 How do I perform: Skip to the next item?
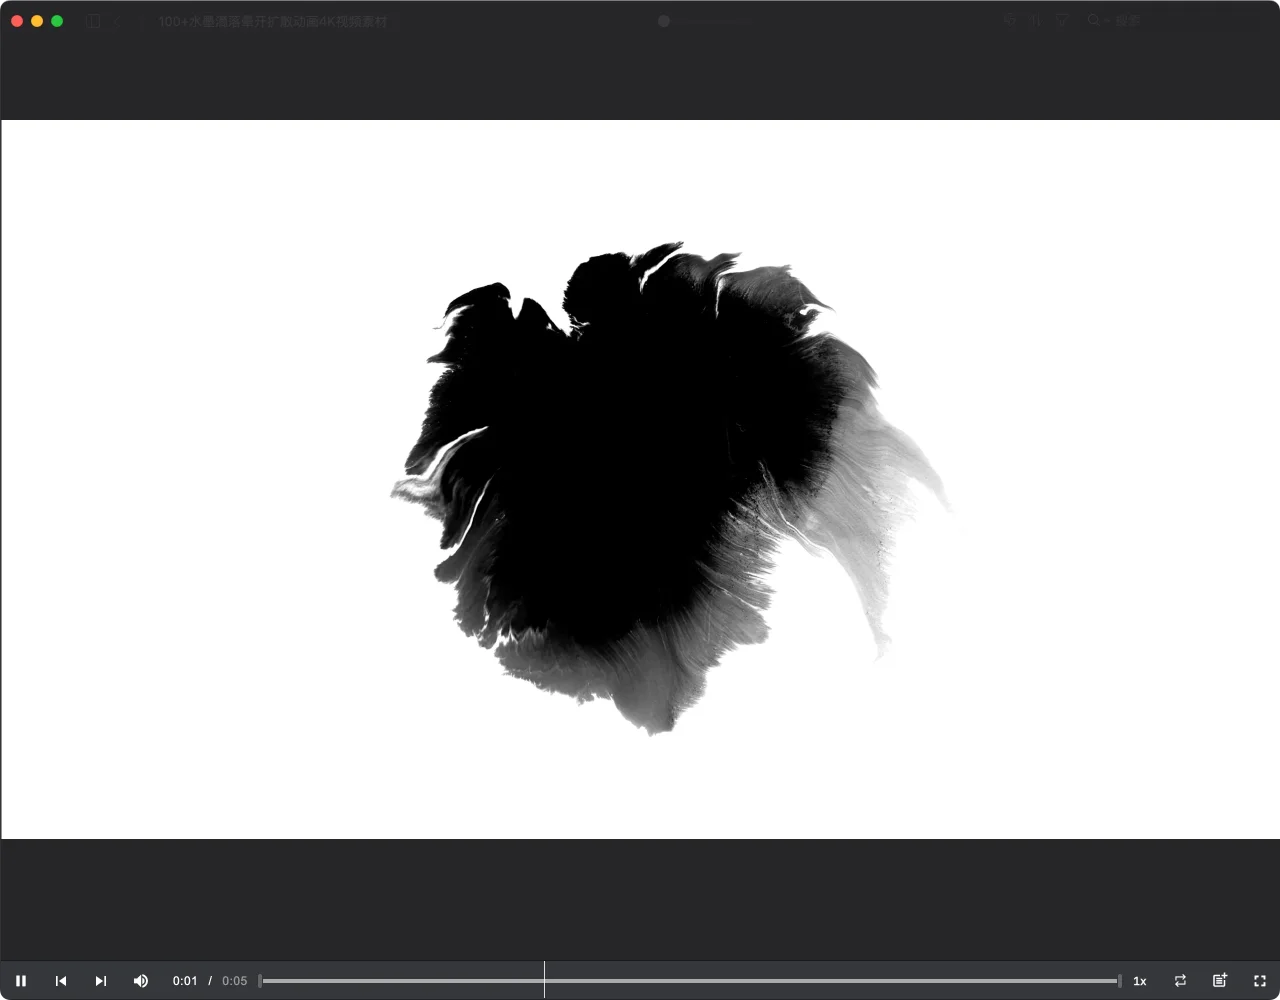100,981
